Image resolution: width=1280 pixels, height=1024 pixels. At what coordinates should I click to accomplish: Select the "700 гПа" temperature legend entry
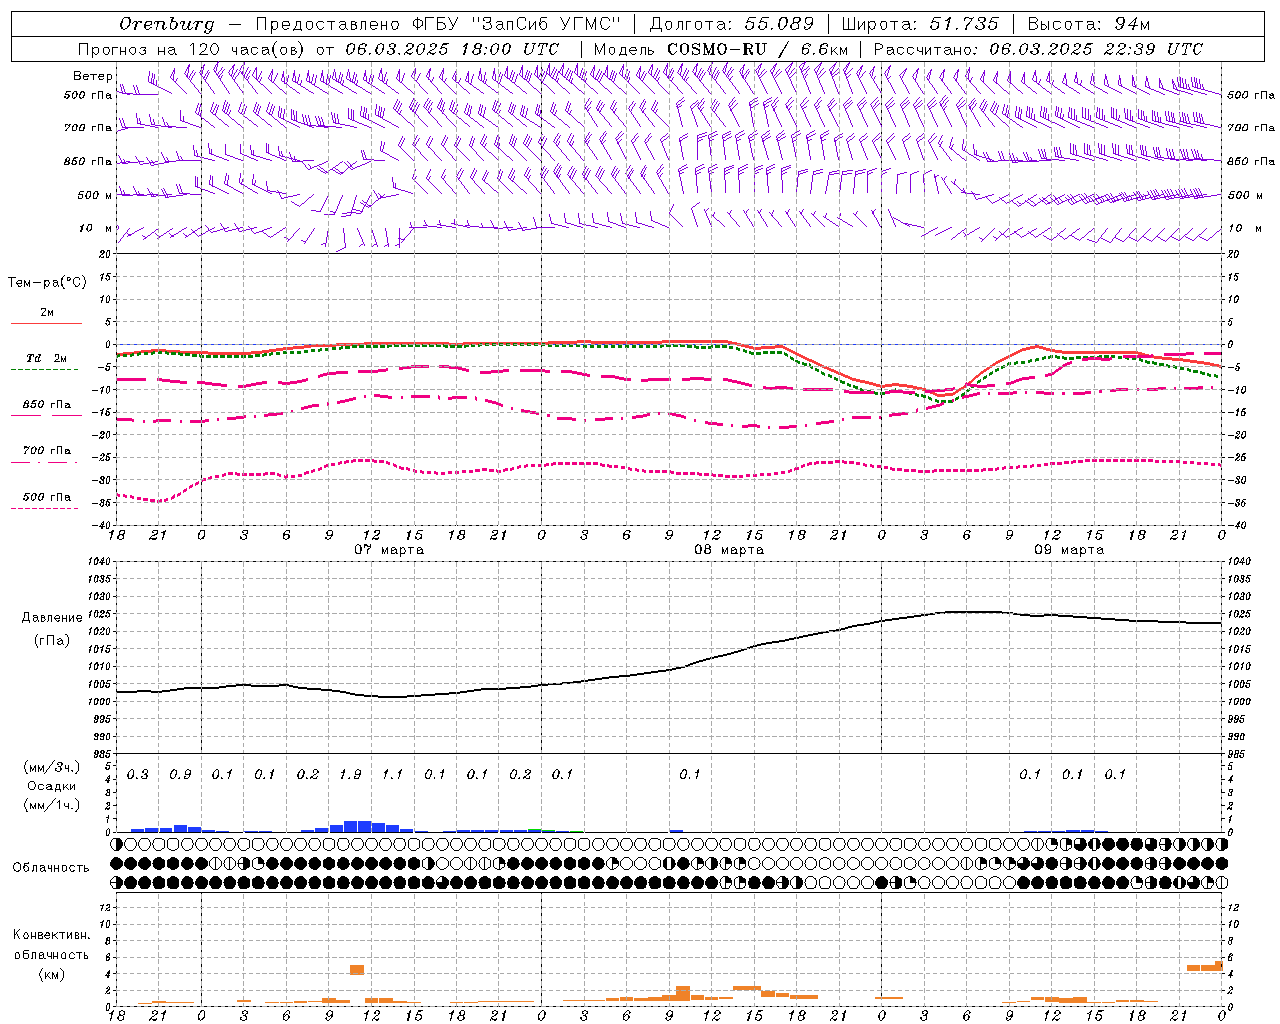(46, 450)
